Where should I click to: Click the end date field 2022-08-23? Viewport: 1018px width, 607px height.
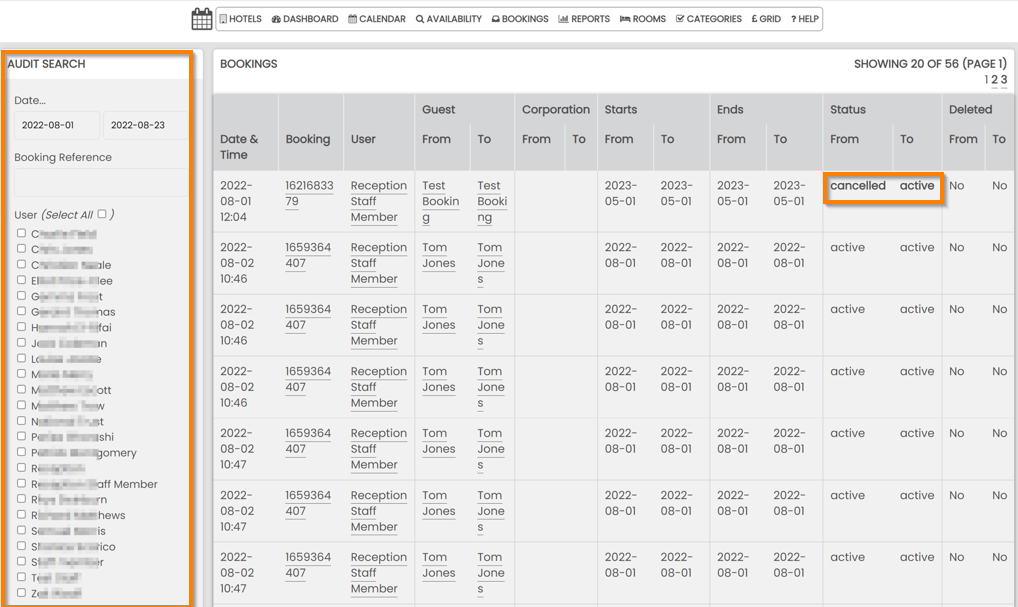(144, 126)
